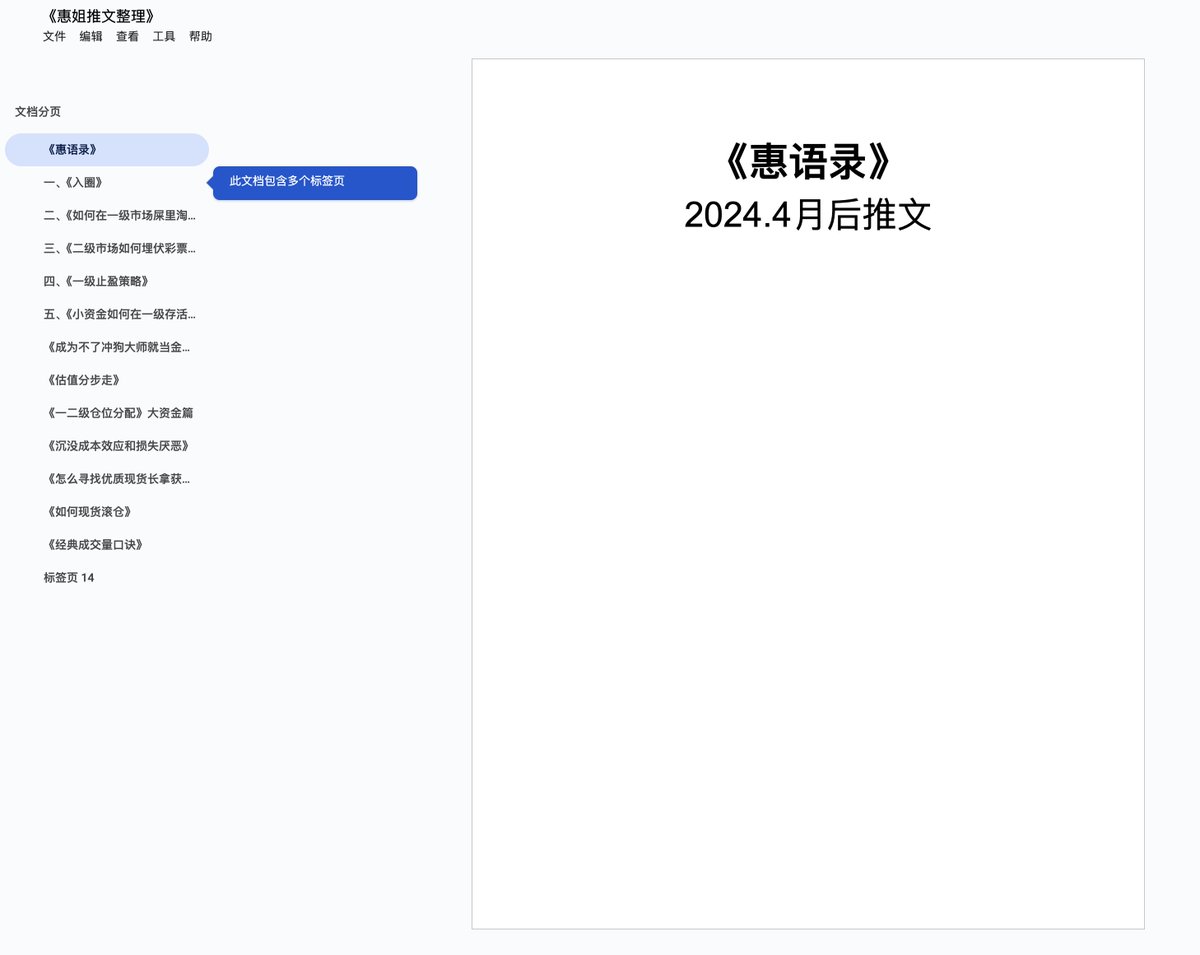
Task: Select the 《惠语录》 tab in sidebar
Action: (x=106, y=150)
